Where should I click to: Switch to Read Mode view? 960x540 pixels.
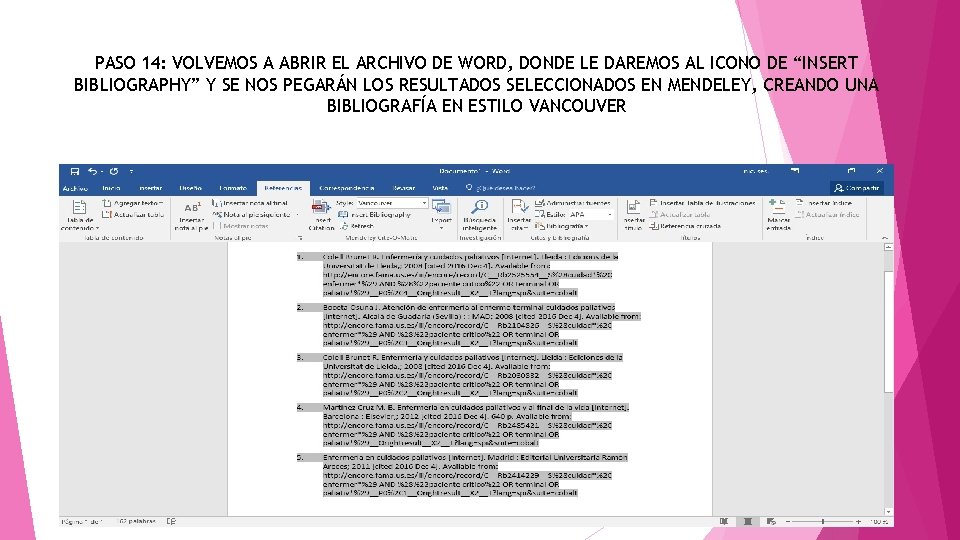(x=724, y=522)
